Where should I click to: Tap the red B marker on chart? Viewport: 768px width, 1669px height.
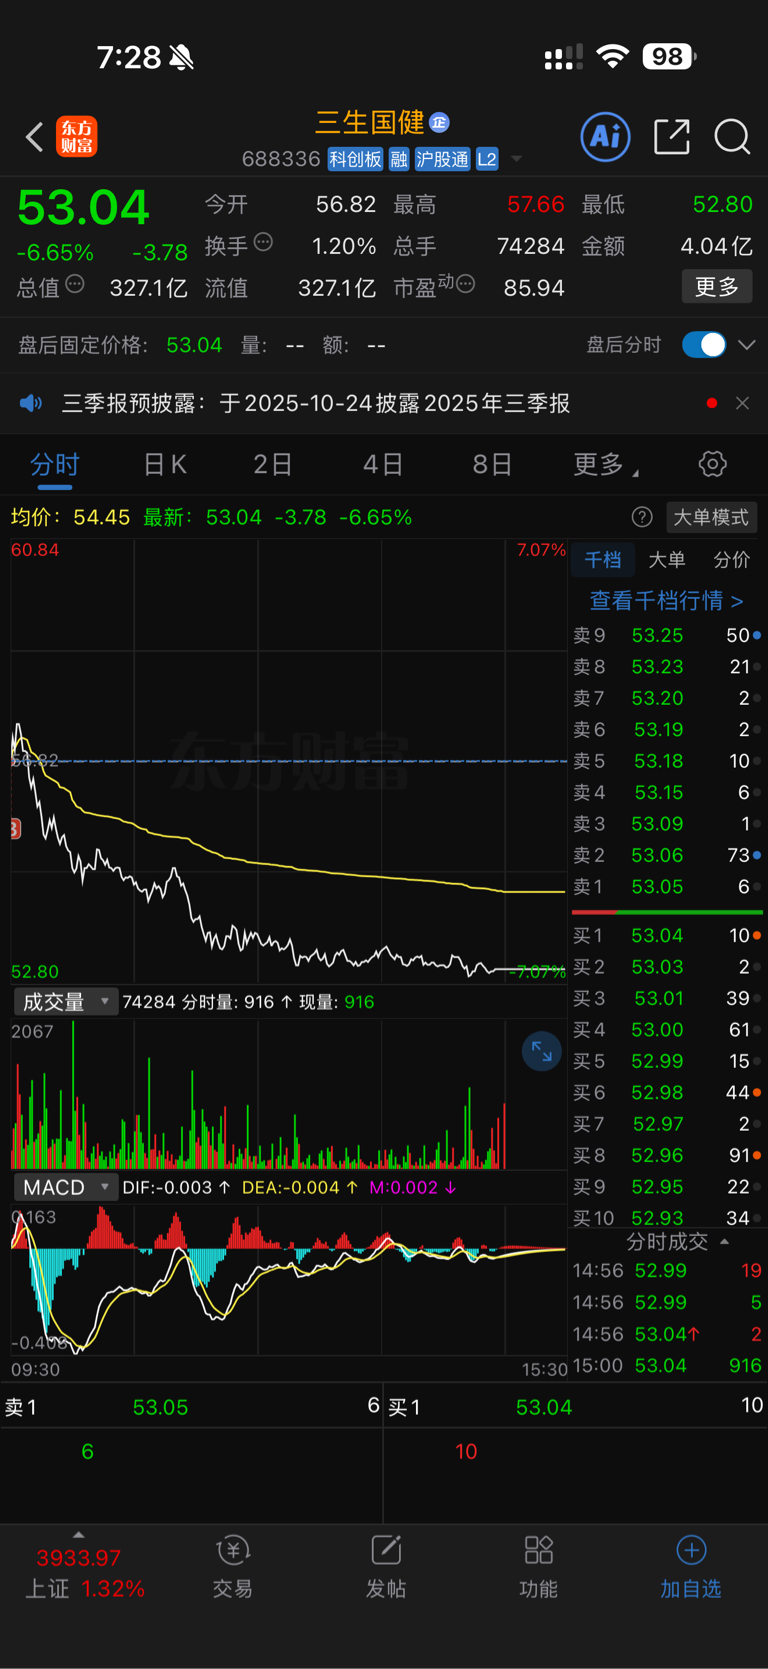tap(15, 828)
